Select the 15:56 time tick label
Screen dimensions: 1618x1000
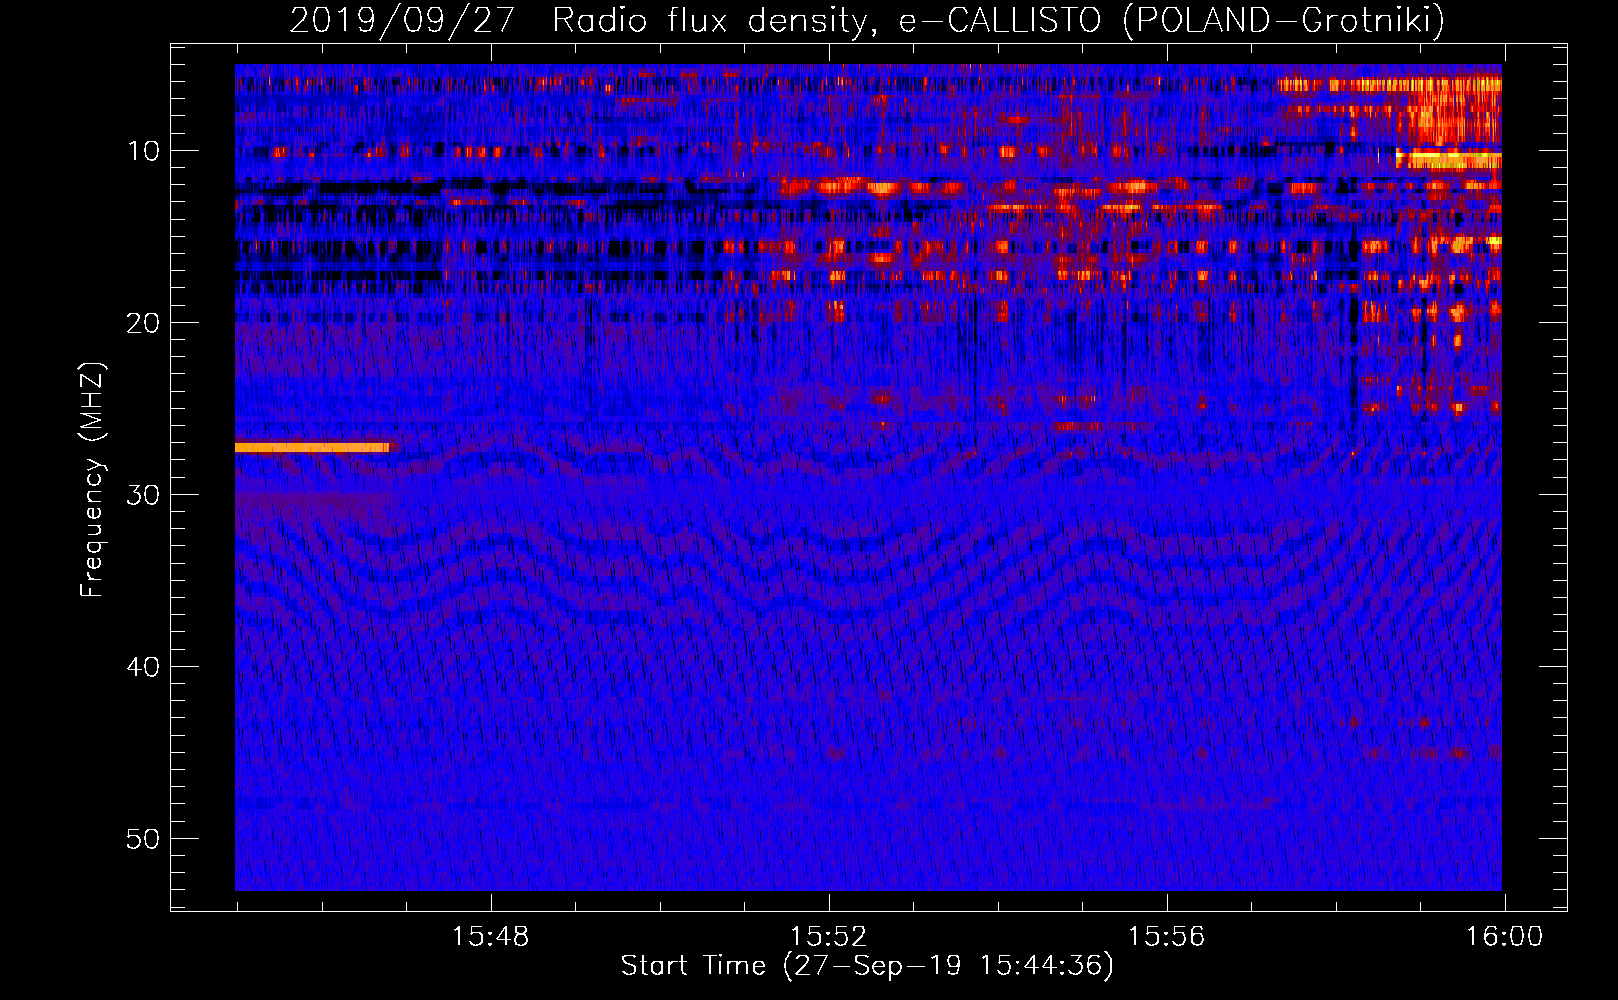pyautogui.click(x=1166, y=937)
